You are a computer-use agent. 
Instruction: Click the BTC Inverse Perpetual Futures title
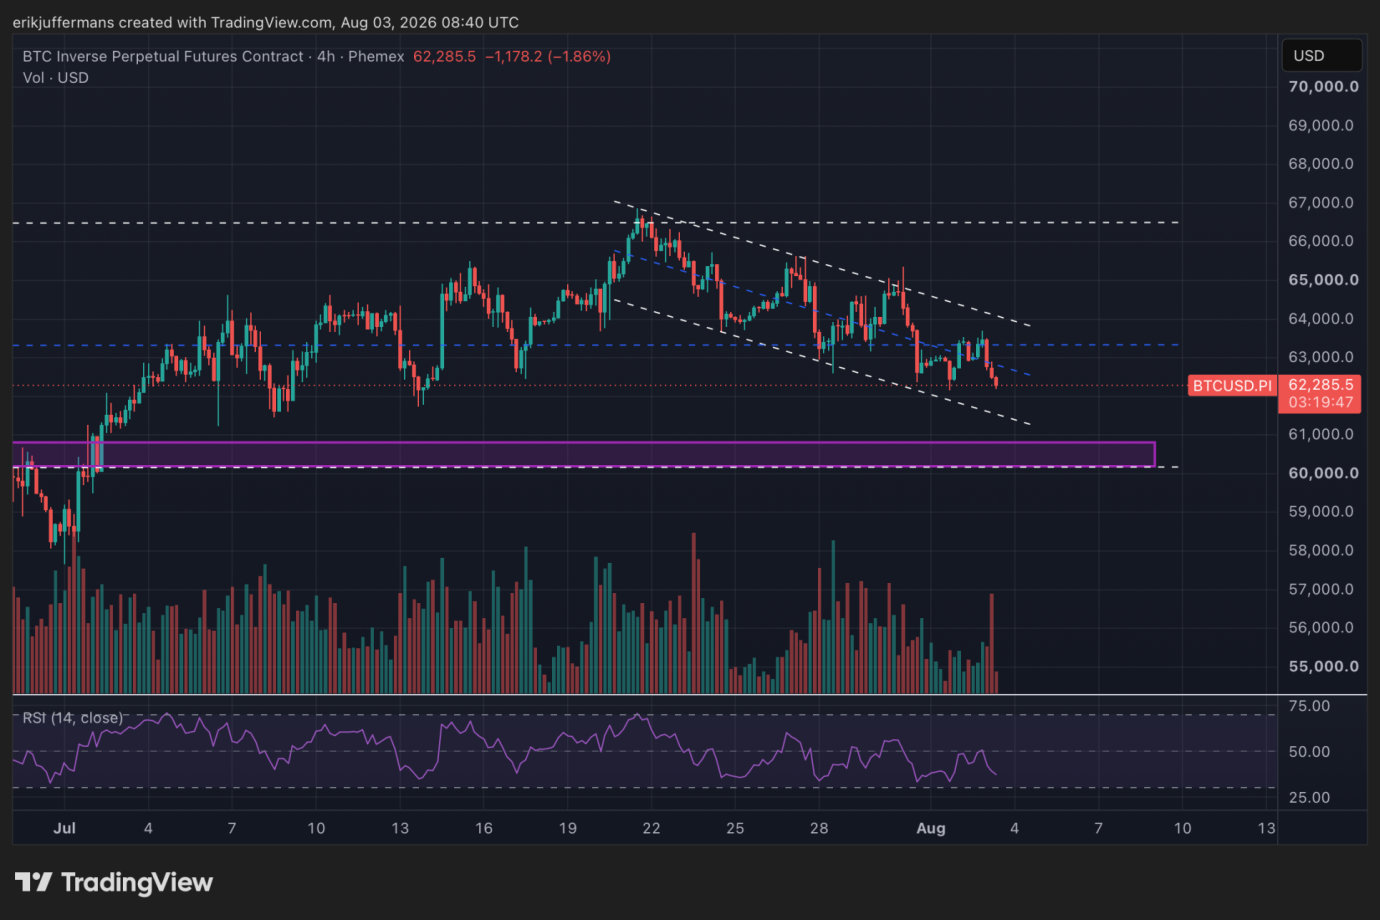point(163,56)
